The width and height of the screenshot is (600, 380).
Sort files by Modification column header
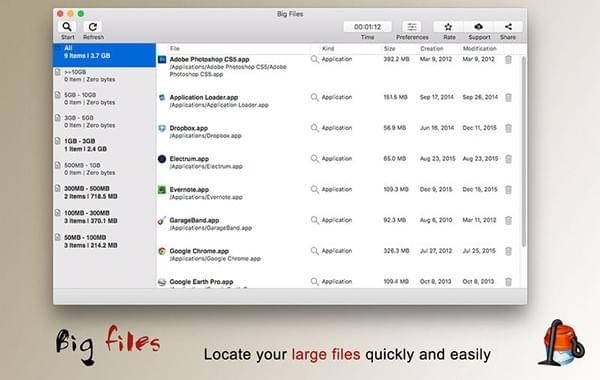point(479,49)
